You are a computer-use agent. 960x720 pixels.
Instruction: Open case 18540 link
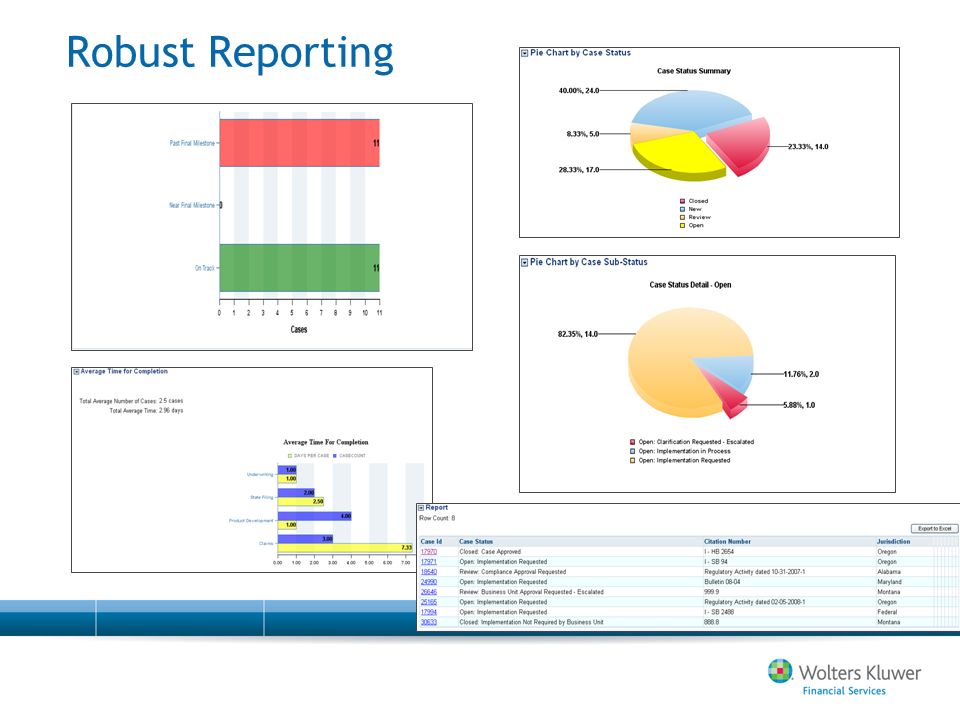[x=429, y=572]
